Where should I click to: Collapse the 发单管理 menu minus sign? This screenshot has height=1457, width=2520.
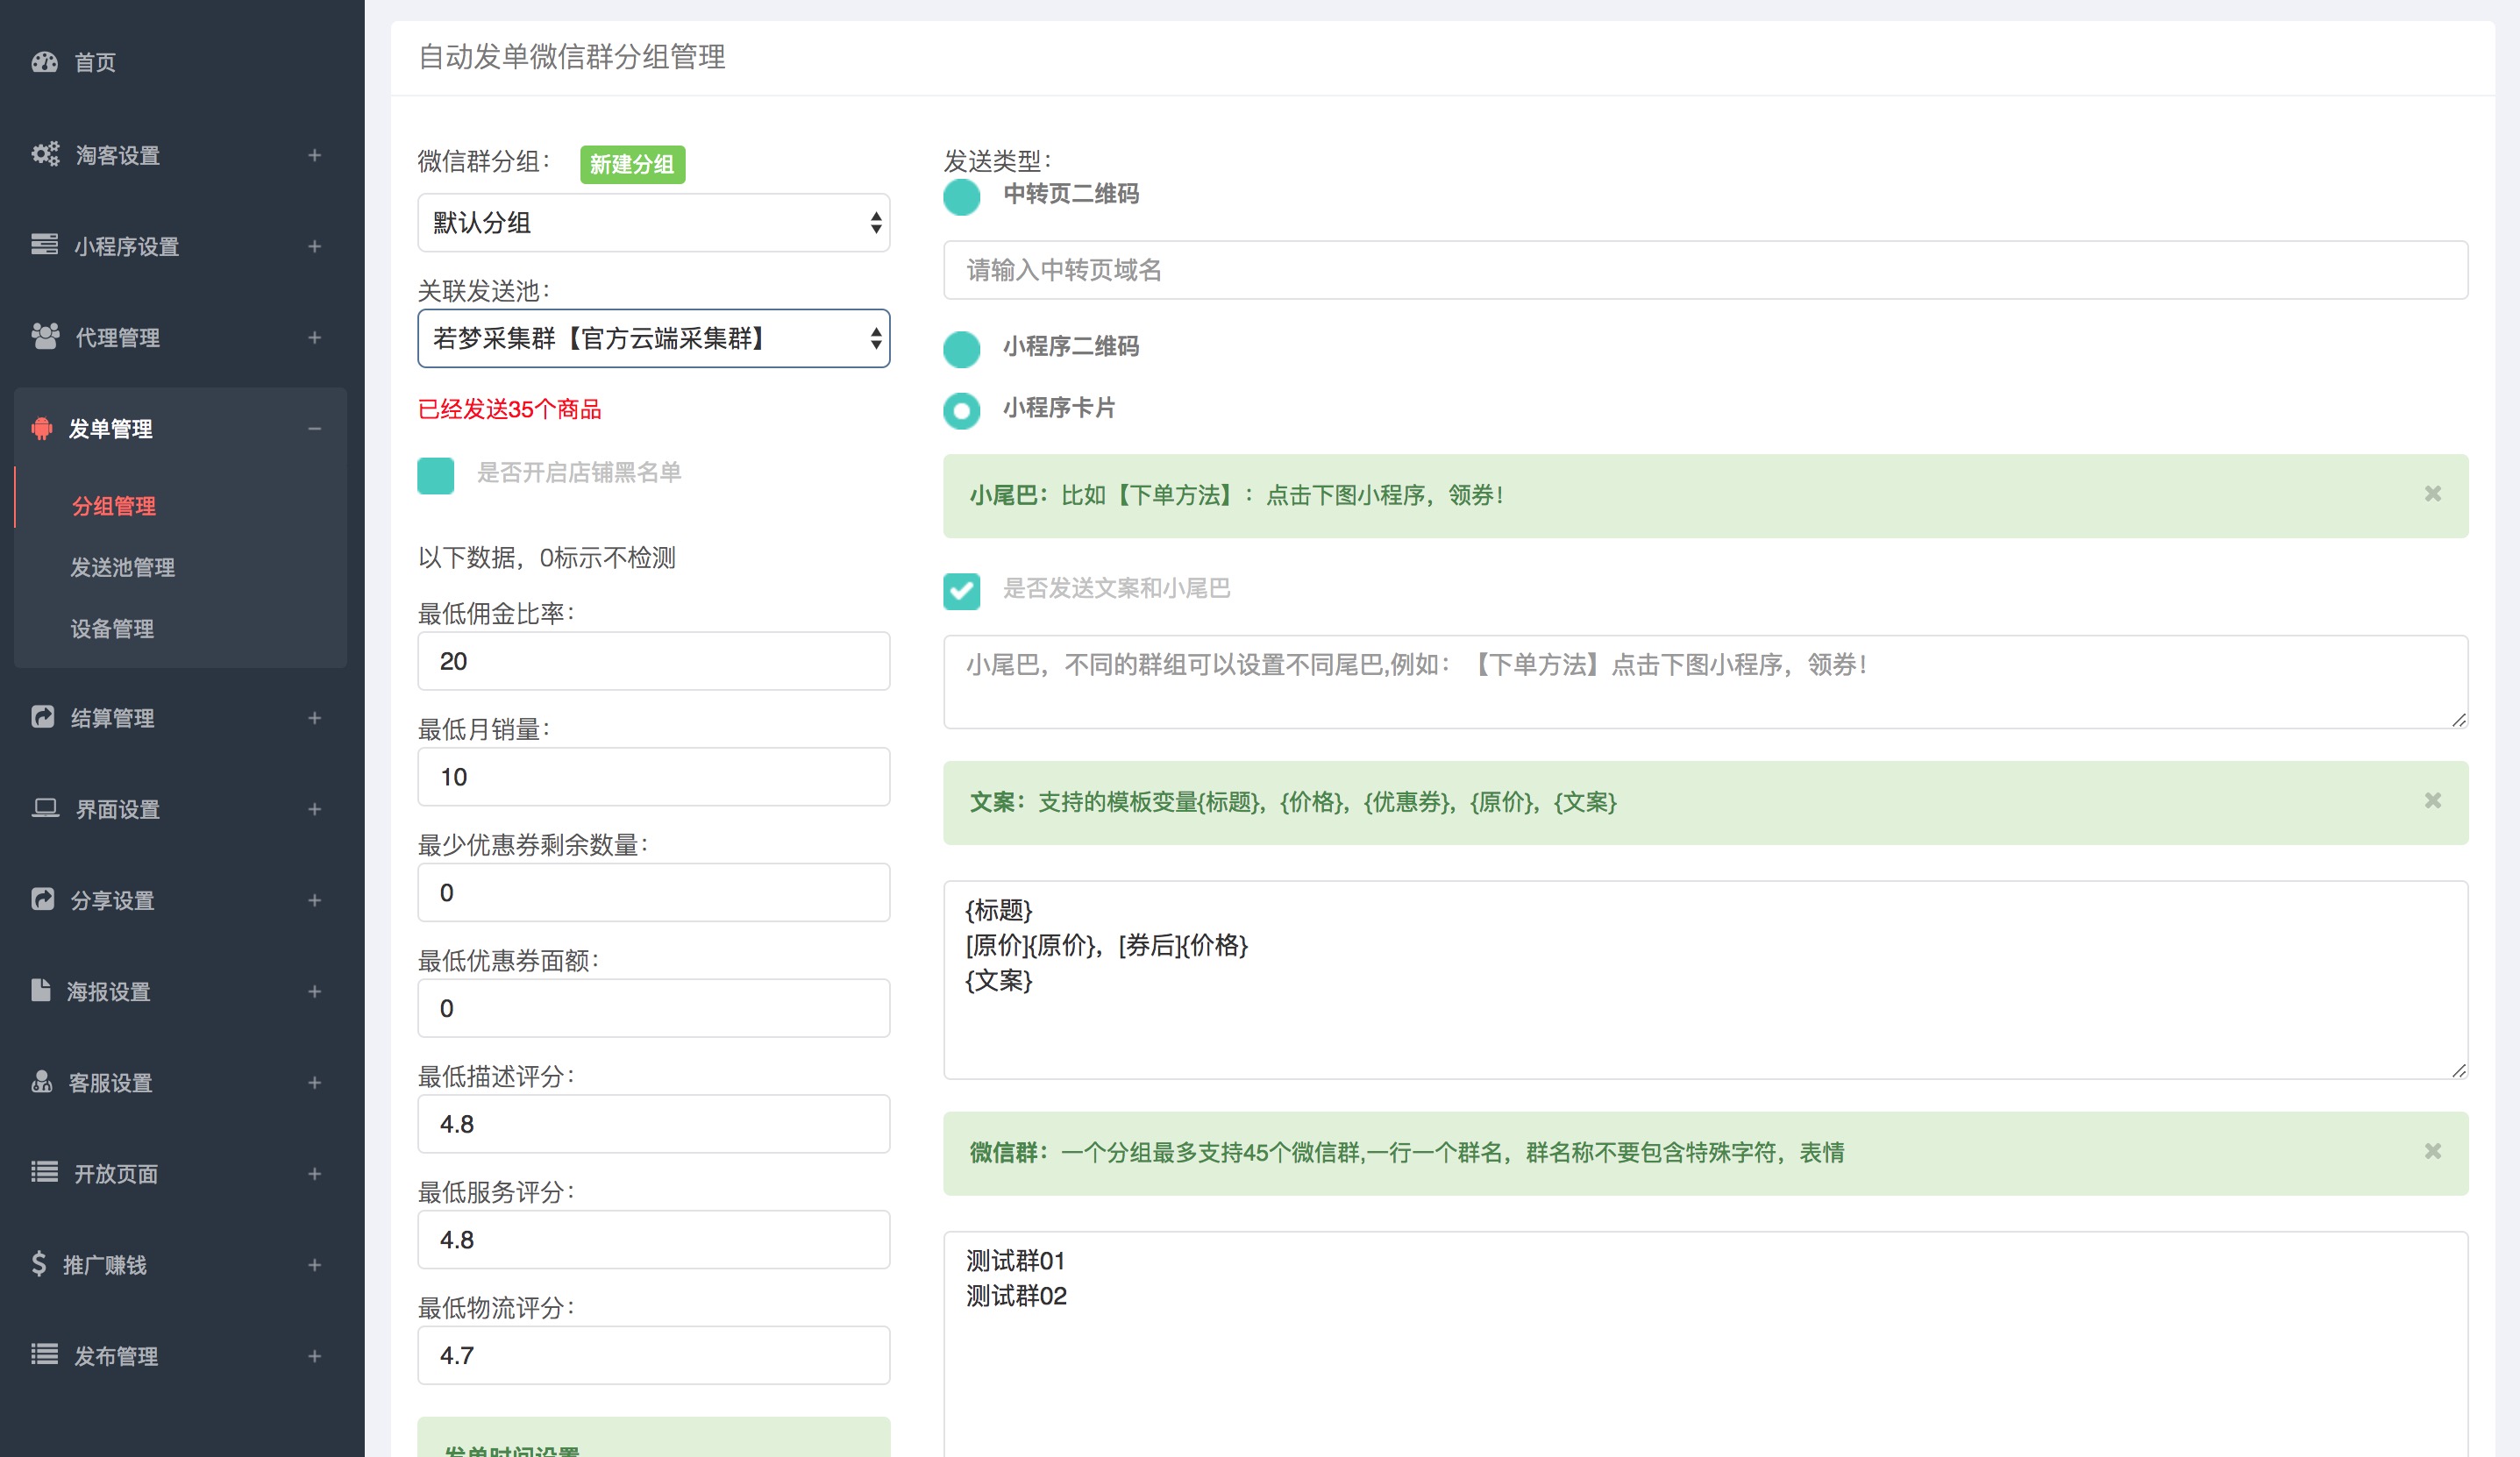click(314, 429)
